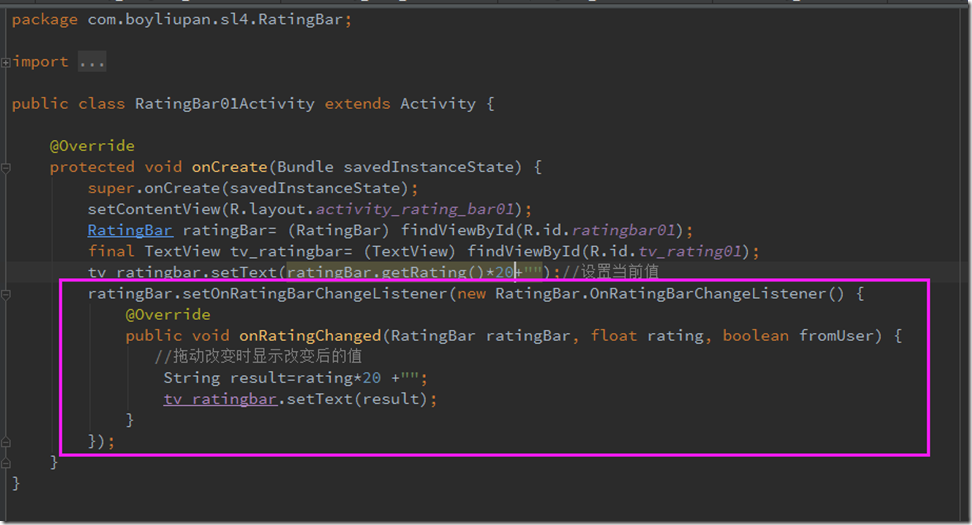Click the 'fromUser' parameter
972x525 pixels.
click(x=836, y=336)
